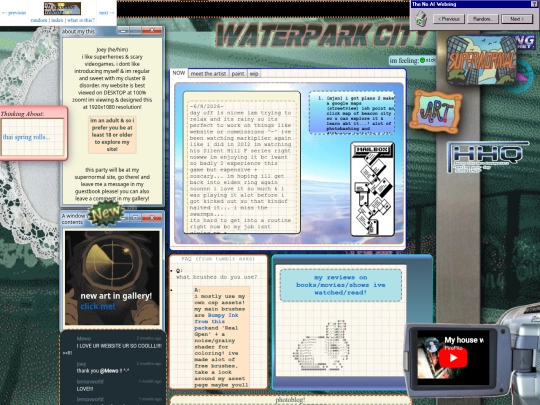The height and width of the screenshot is (405, 540).
Task: Maximize the 'about my this' window
Action: pos(136,31)
